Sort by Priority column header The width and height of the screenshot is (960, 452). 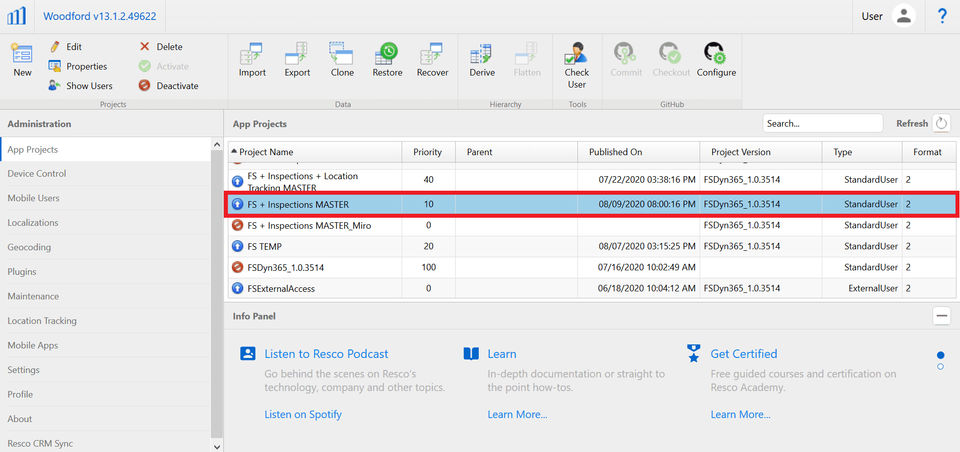(429, 152)
